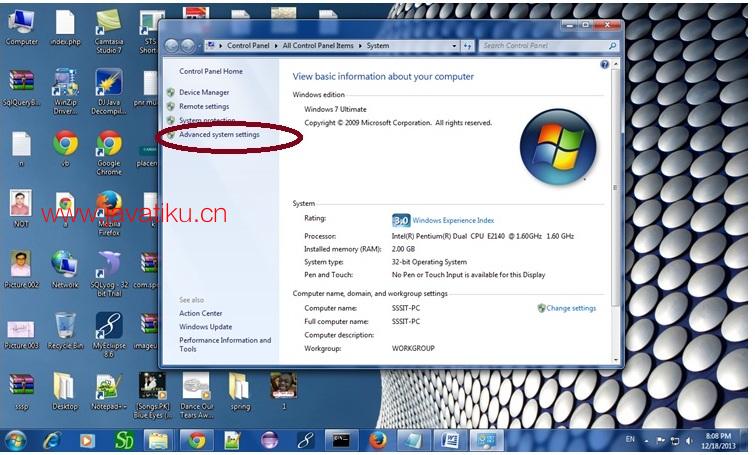Open Windows Update under See also
755x455 pixels.
click(206, 327)
